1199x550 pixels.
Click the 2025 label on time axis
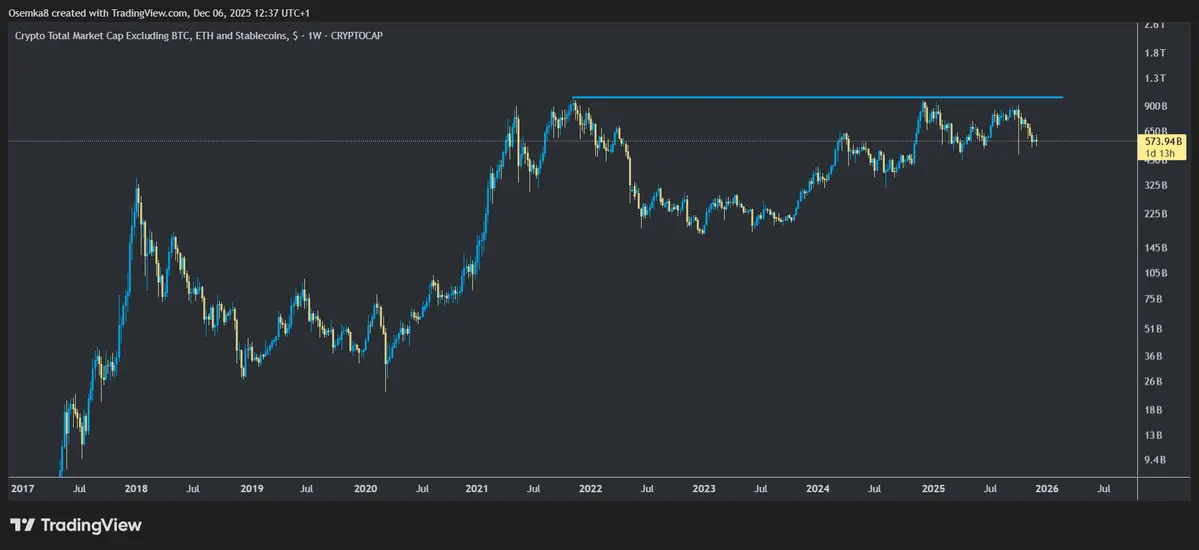click(933, 488)
